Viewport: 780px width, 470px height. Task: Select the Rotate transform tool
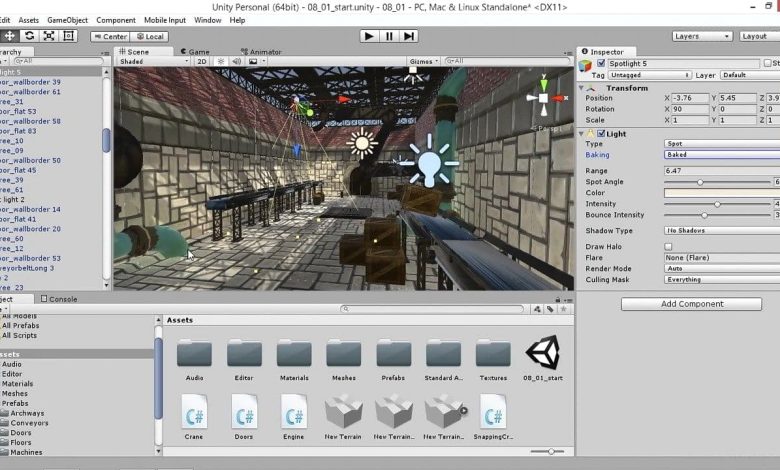pyautogui.click(x=29, y=36)
